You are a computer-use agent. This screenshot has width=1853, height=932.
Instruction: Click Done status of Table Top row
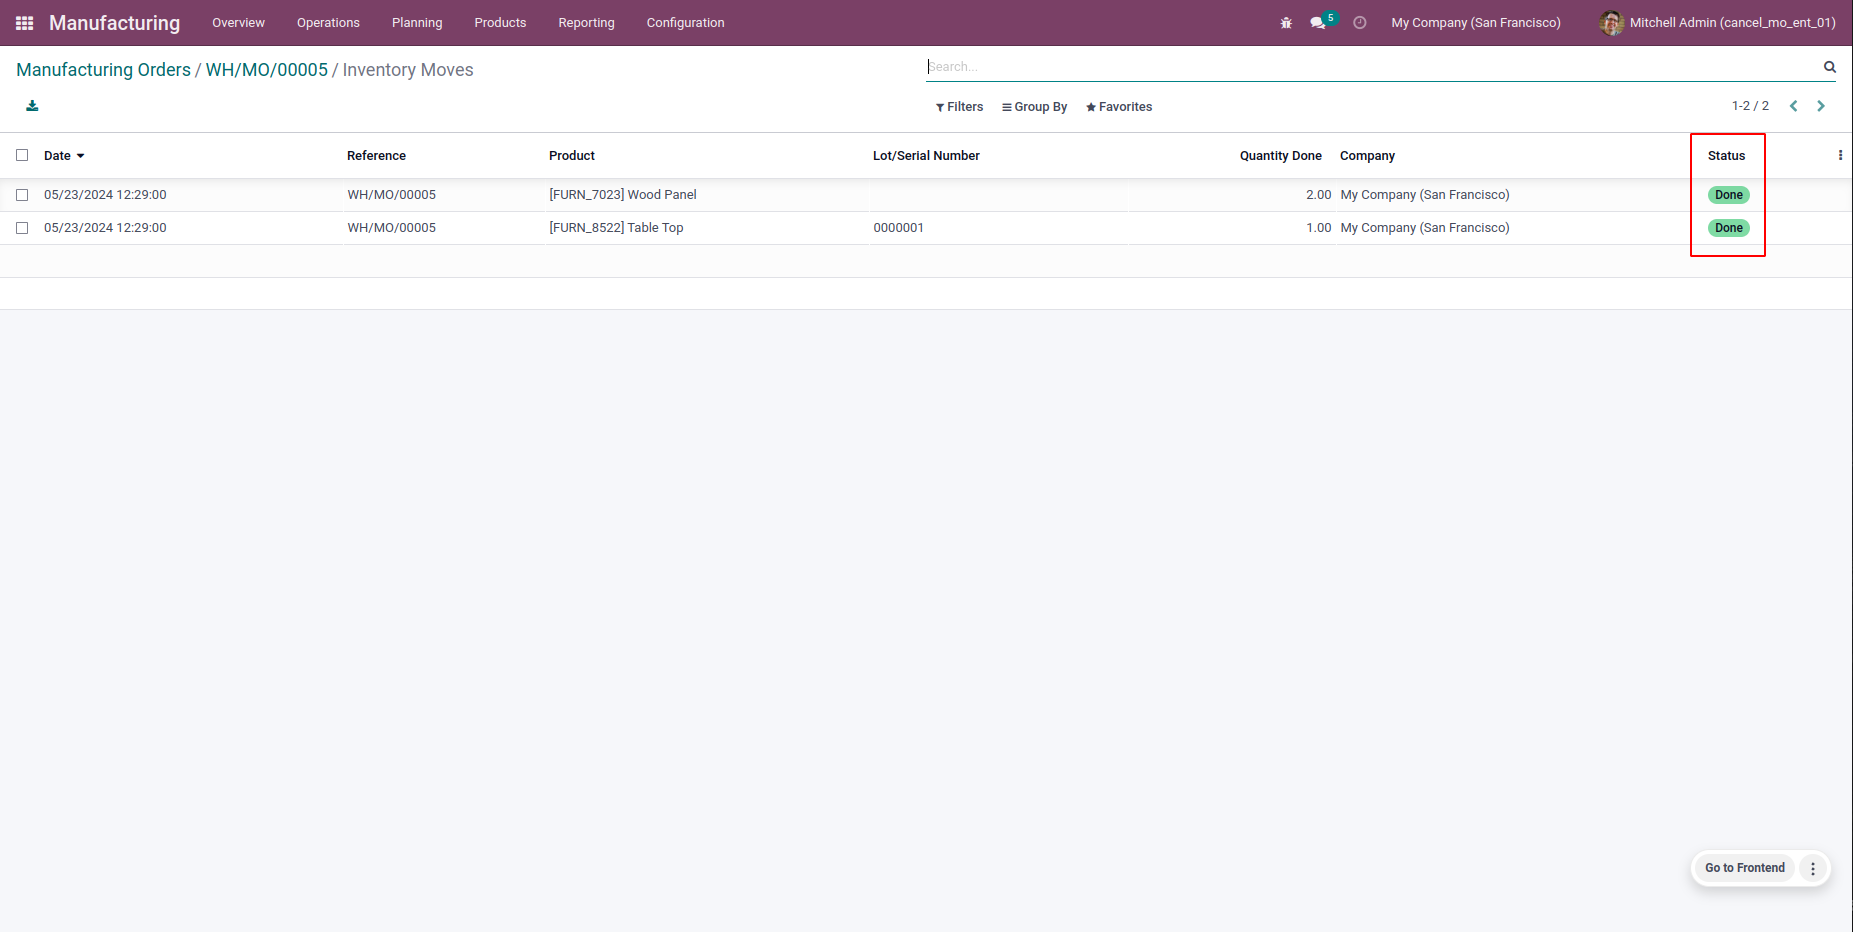tap(1729, 228)
